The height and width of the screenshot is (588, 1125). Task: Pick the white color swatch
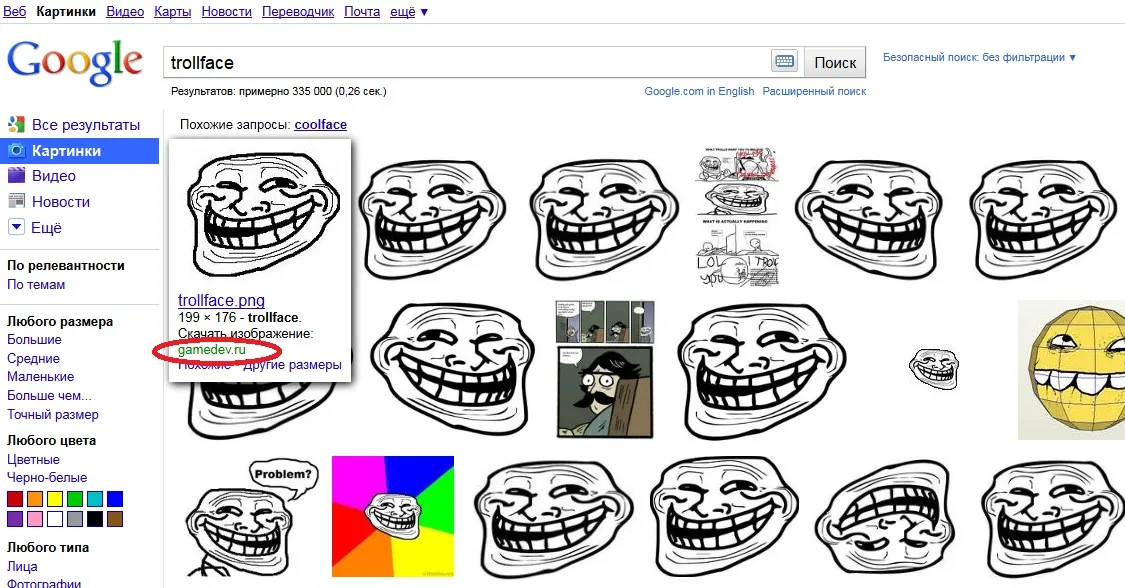point(55,518)
